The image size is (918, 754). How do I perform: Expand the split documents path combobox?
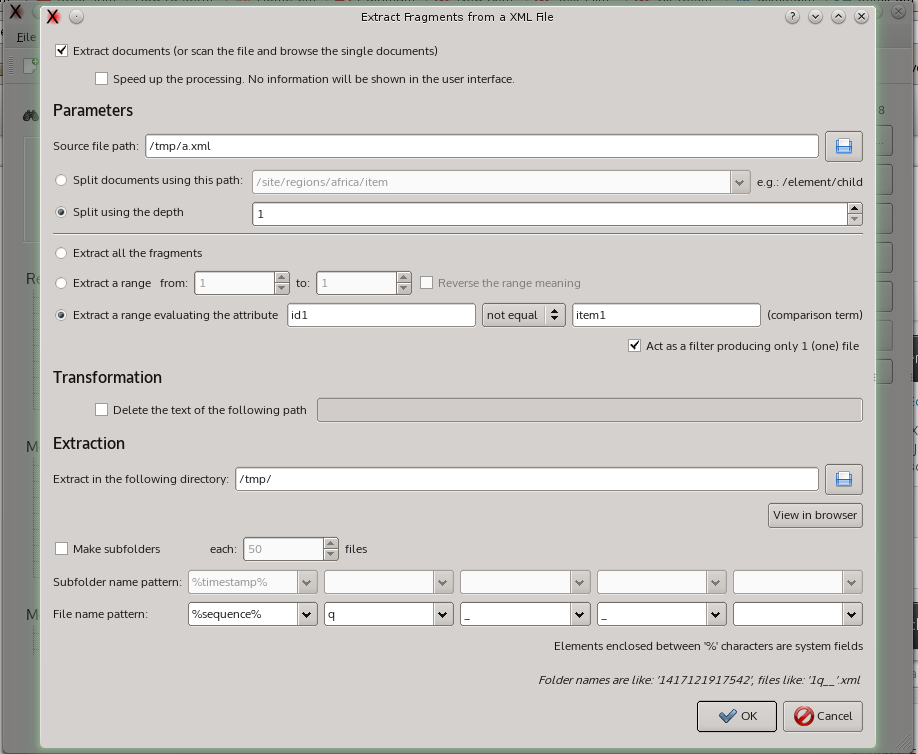737,180
